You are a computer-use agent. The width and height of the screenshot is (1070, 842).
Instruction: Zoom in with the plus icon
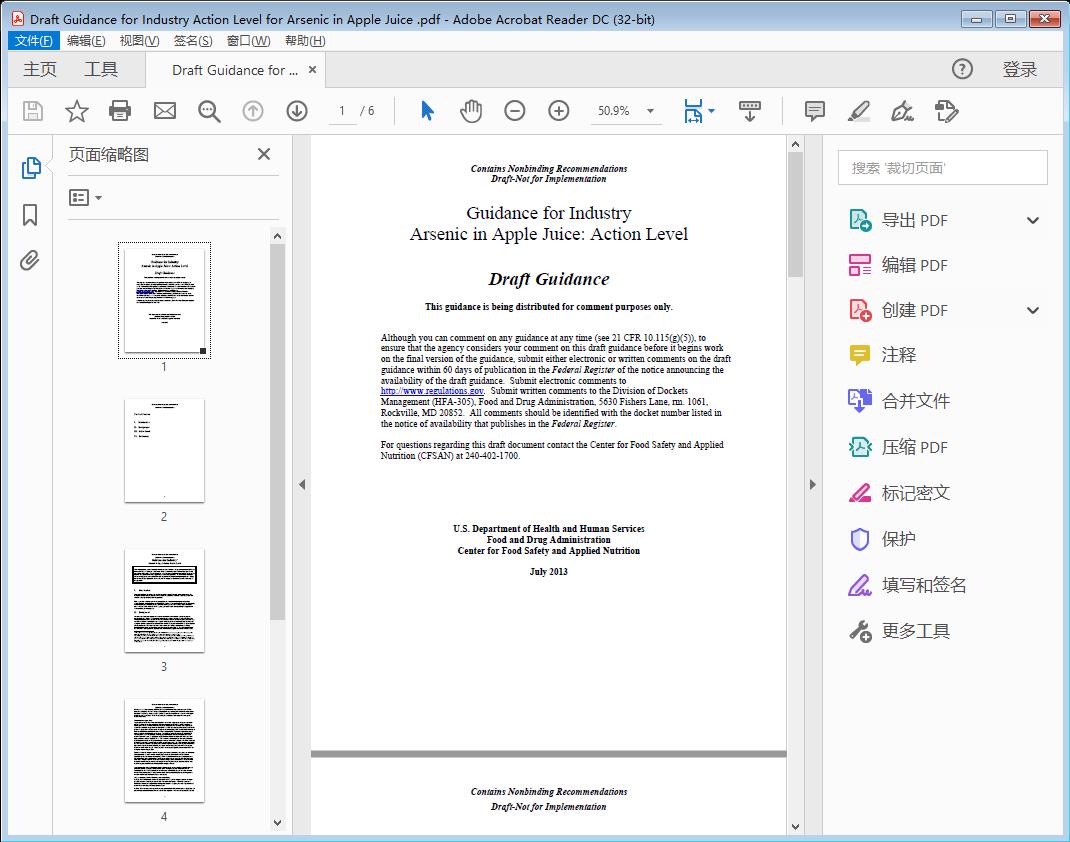559,111
